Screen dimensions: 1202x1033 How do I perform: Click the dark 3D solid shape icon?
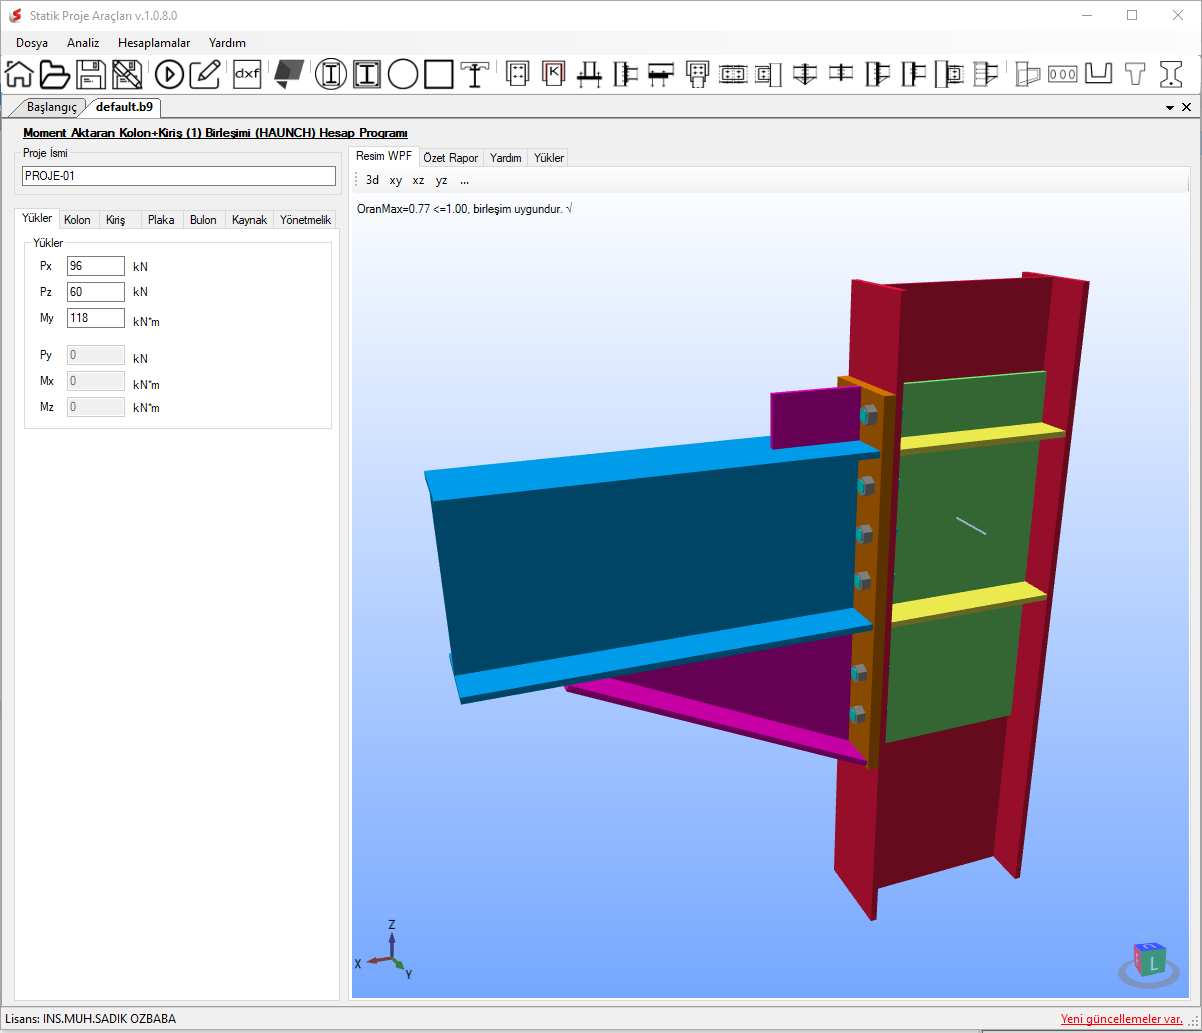289,74
